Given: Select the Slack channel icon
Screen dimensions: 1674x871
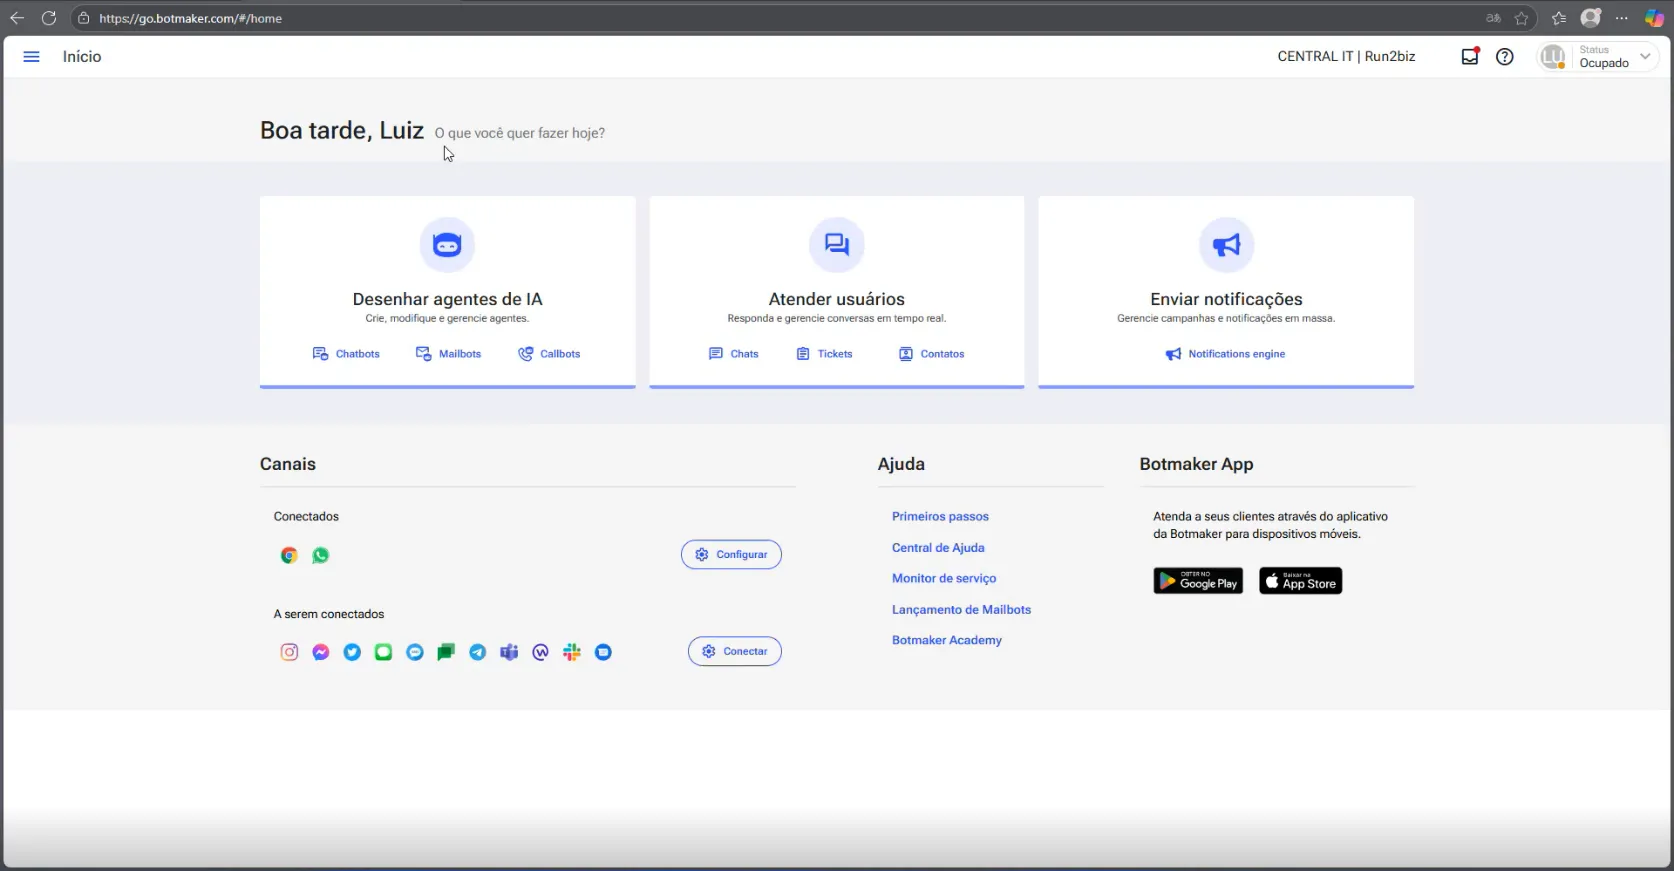Looking at the screenshot, I should point(572,652).
